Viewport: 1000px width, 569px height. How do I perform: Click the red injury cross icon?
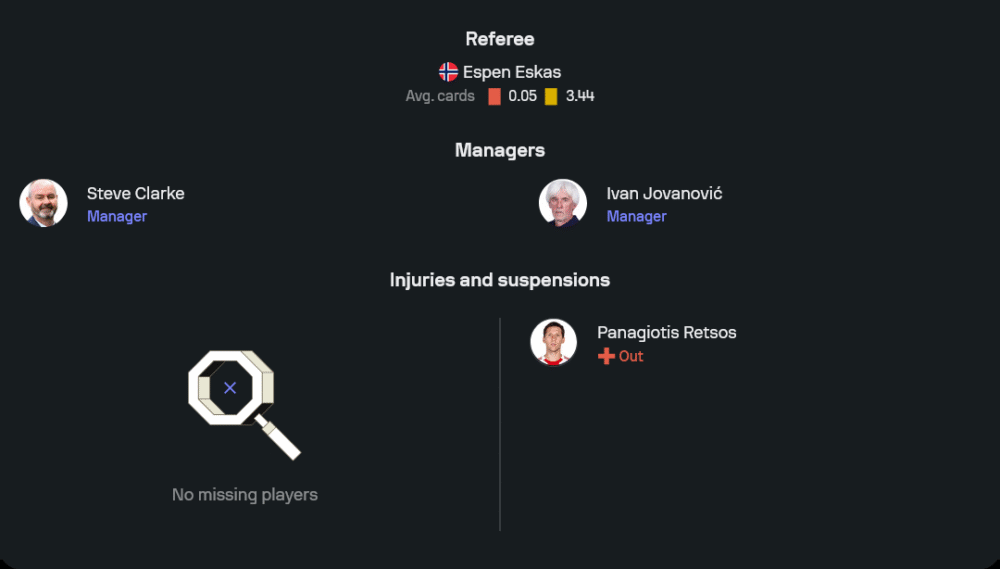tap(606, 356)
